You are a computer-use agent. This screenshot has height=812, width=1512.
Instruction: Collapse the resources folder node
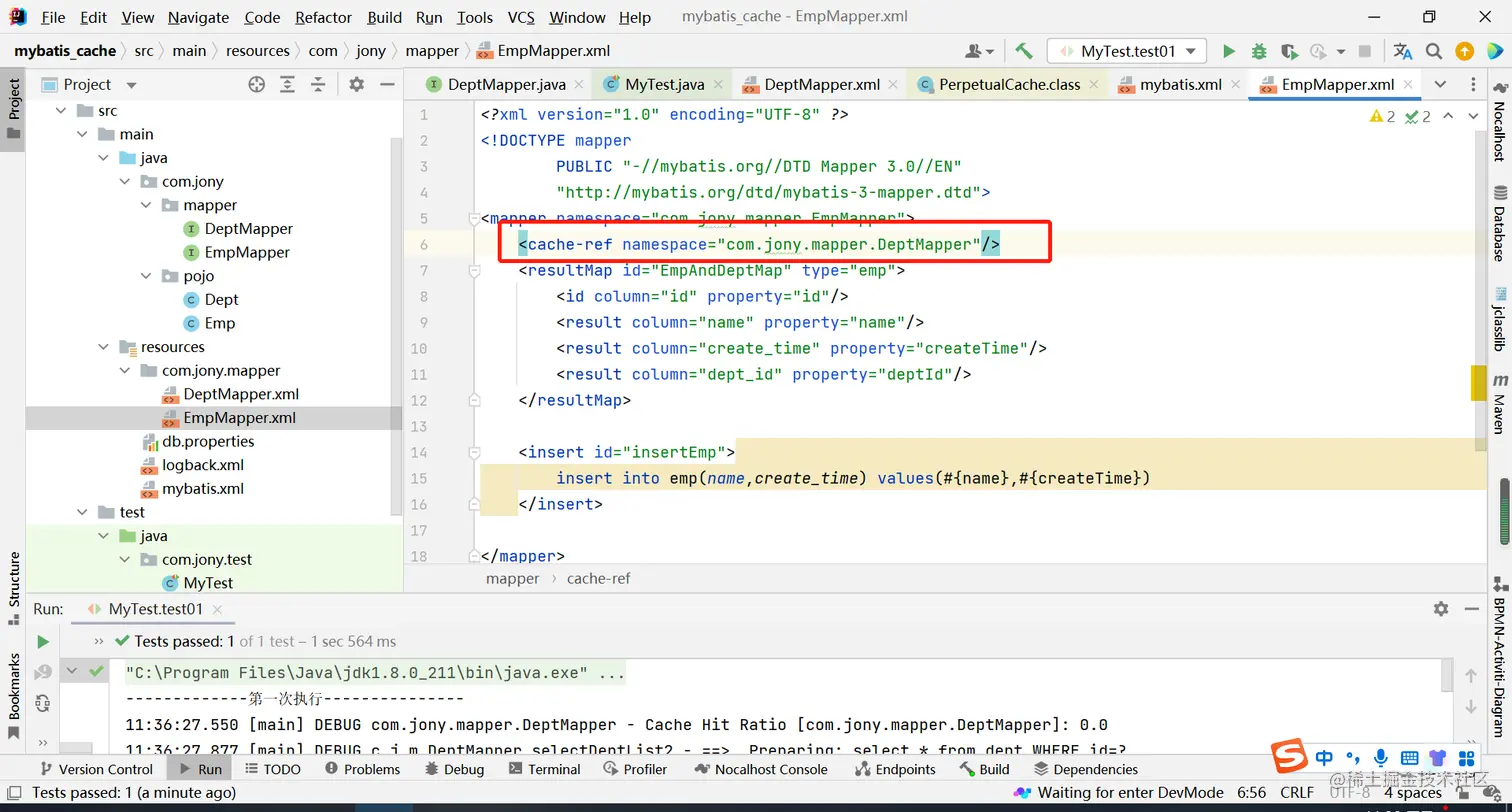pos(103,347)
